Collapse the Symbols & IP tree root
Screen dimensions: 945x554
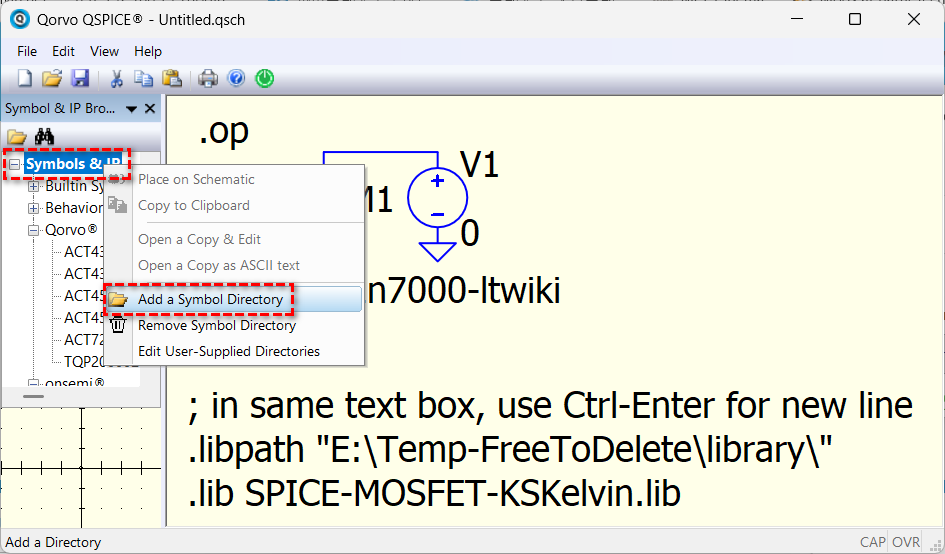15,164
